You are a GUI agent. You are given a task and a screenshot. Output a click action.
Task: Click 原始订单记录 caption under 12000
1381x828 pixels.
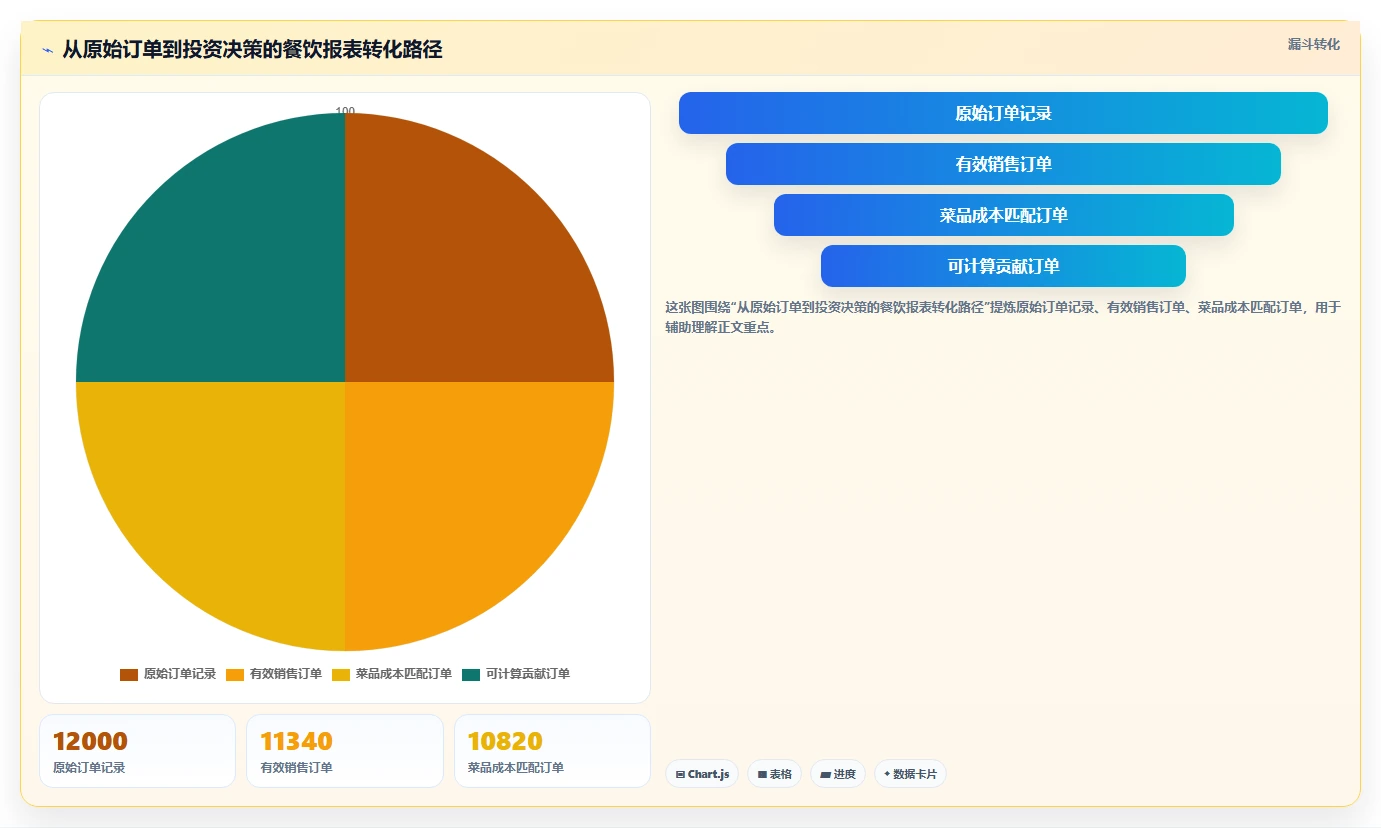[89, 768]
